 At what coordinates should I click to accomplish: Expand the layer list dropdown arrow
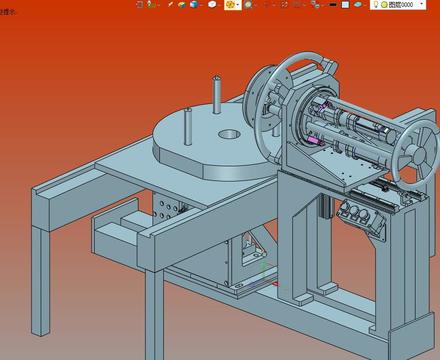click(x=422, y=4)
